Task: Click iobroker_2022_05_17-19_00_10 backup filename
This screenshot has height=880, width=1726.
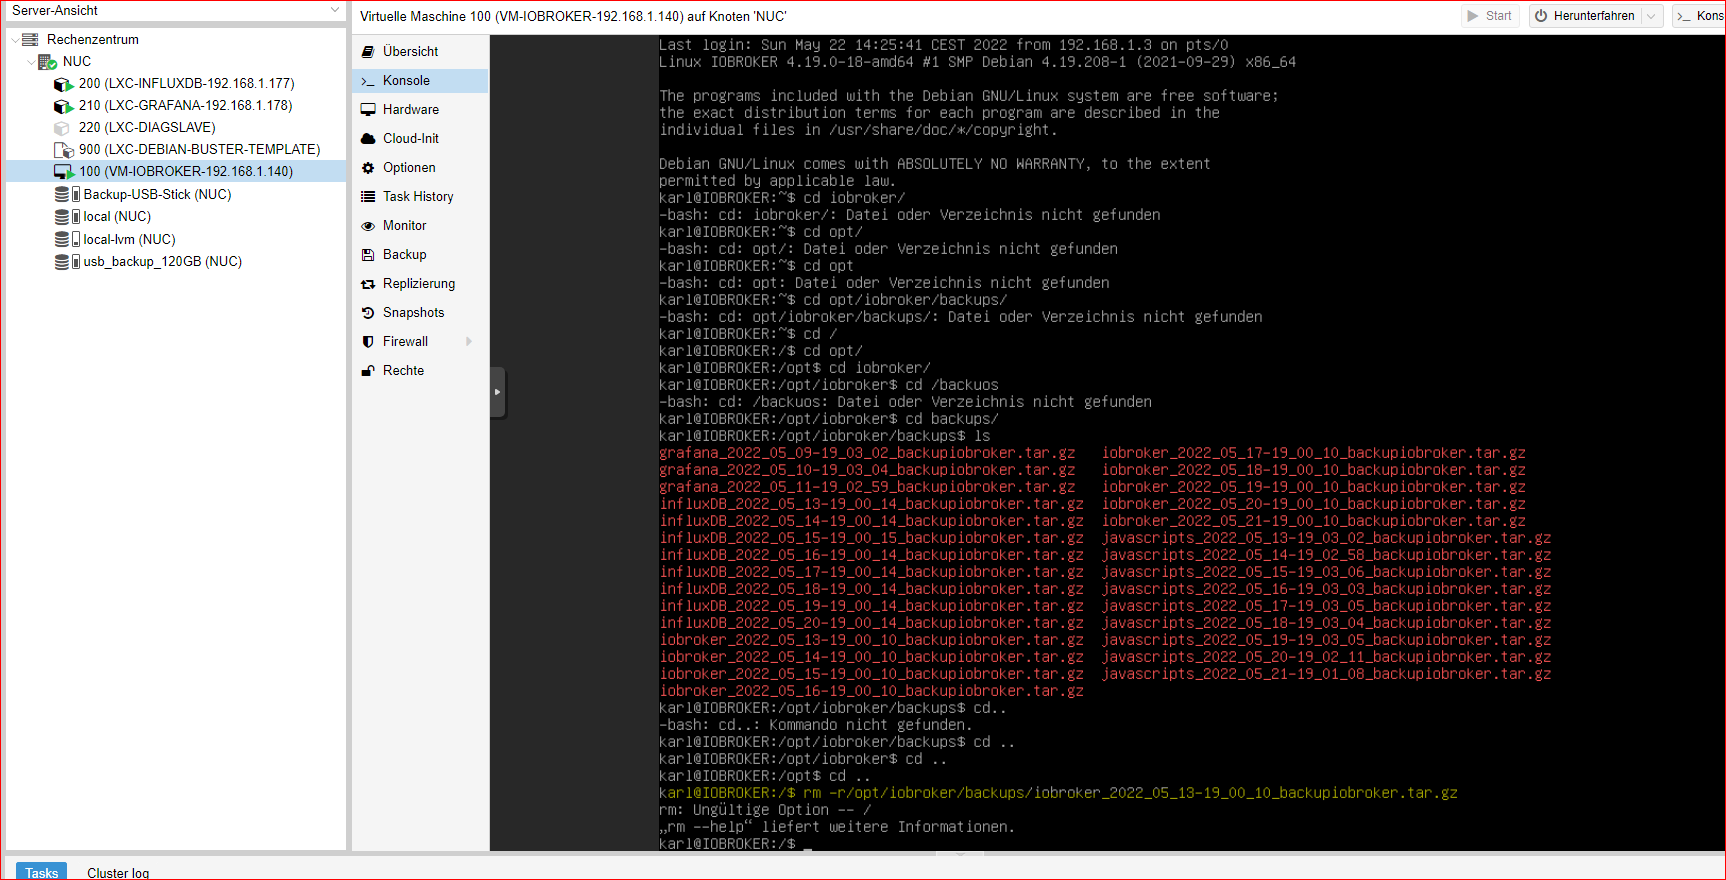Action: click(1314, 453)
